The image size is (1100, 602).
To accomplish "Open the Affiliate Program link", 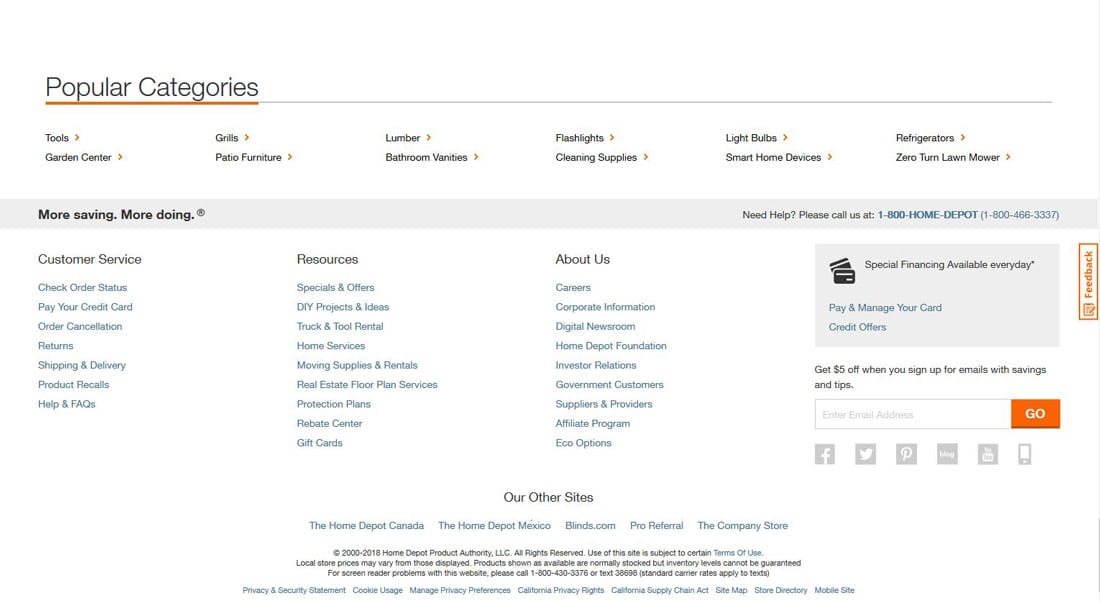I will point(593,423).
